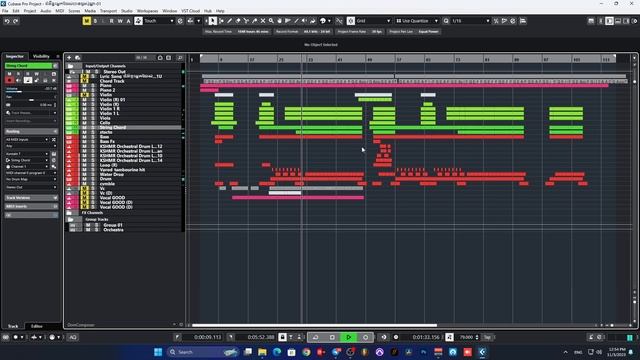Mute the Cello track
Screen dimensions: 640x360
84,123
